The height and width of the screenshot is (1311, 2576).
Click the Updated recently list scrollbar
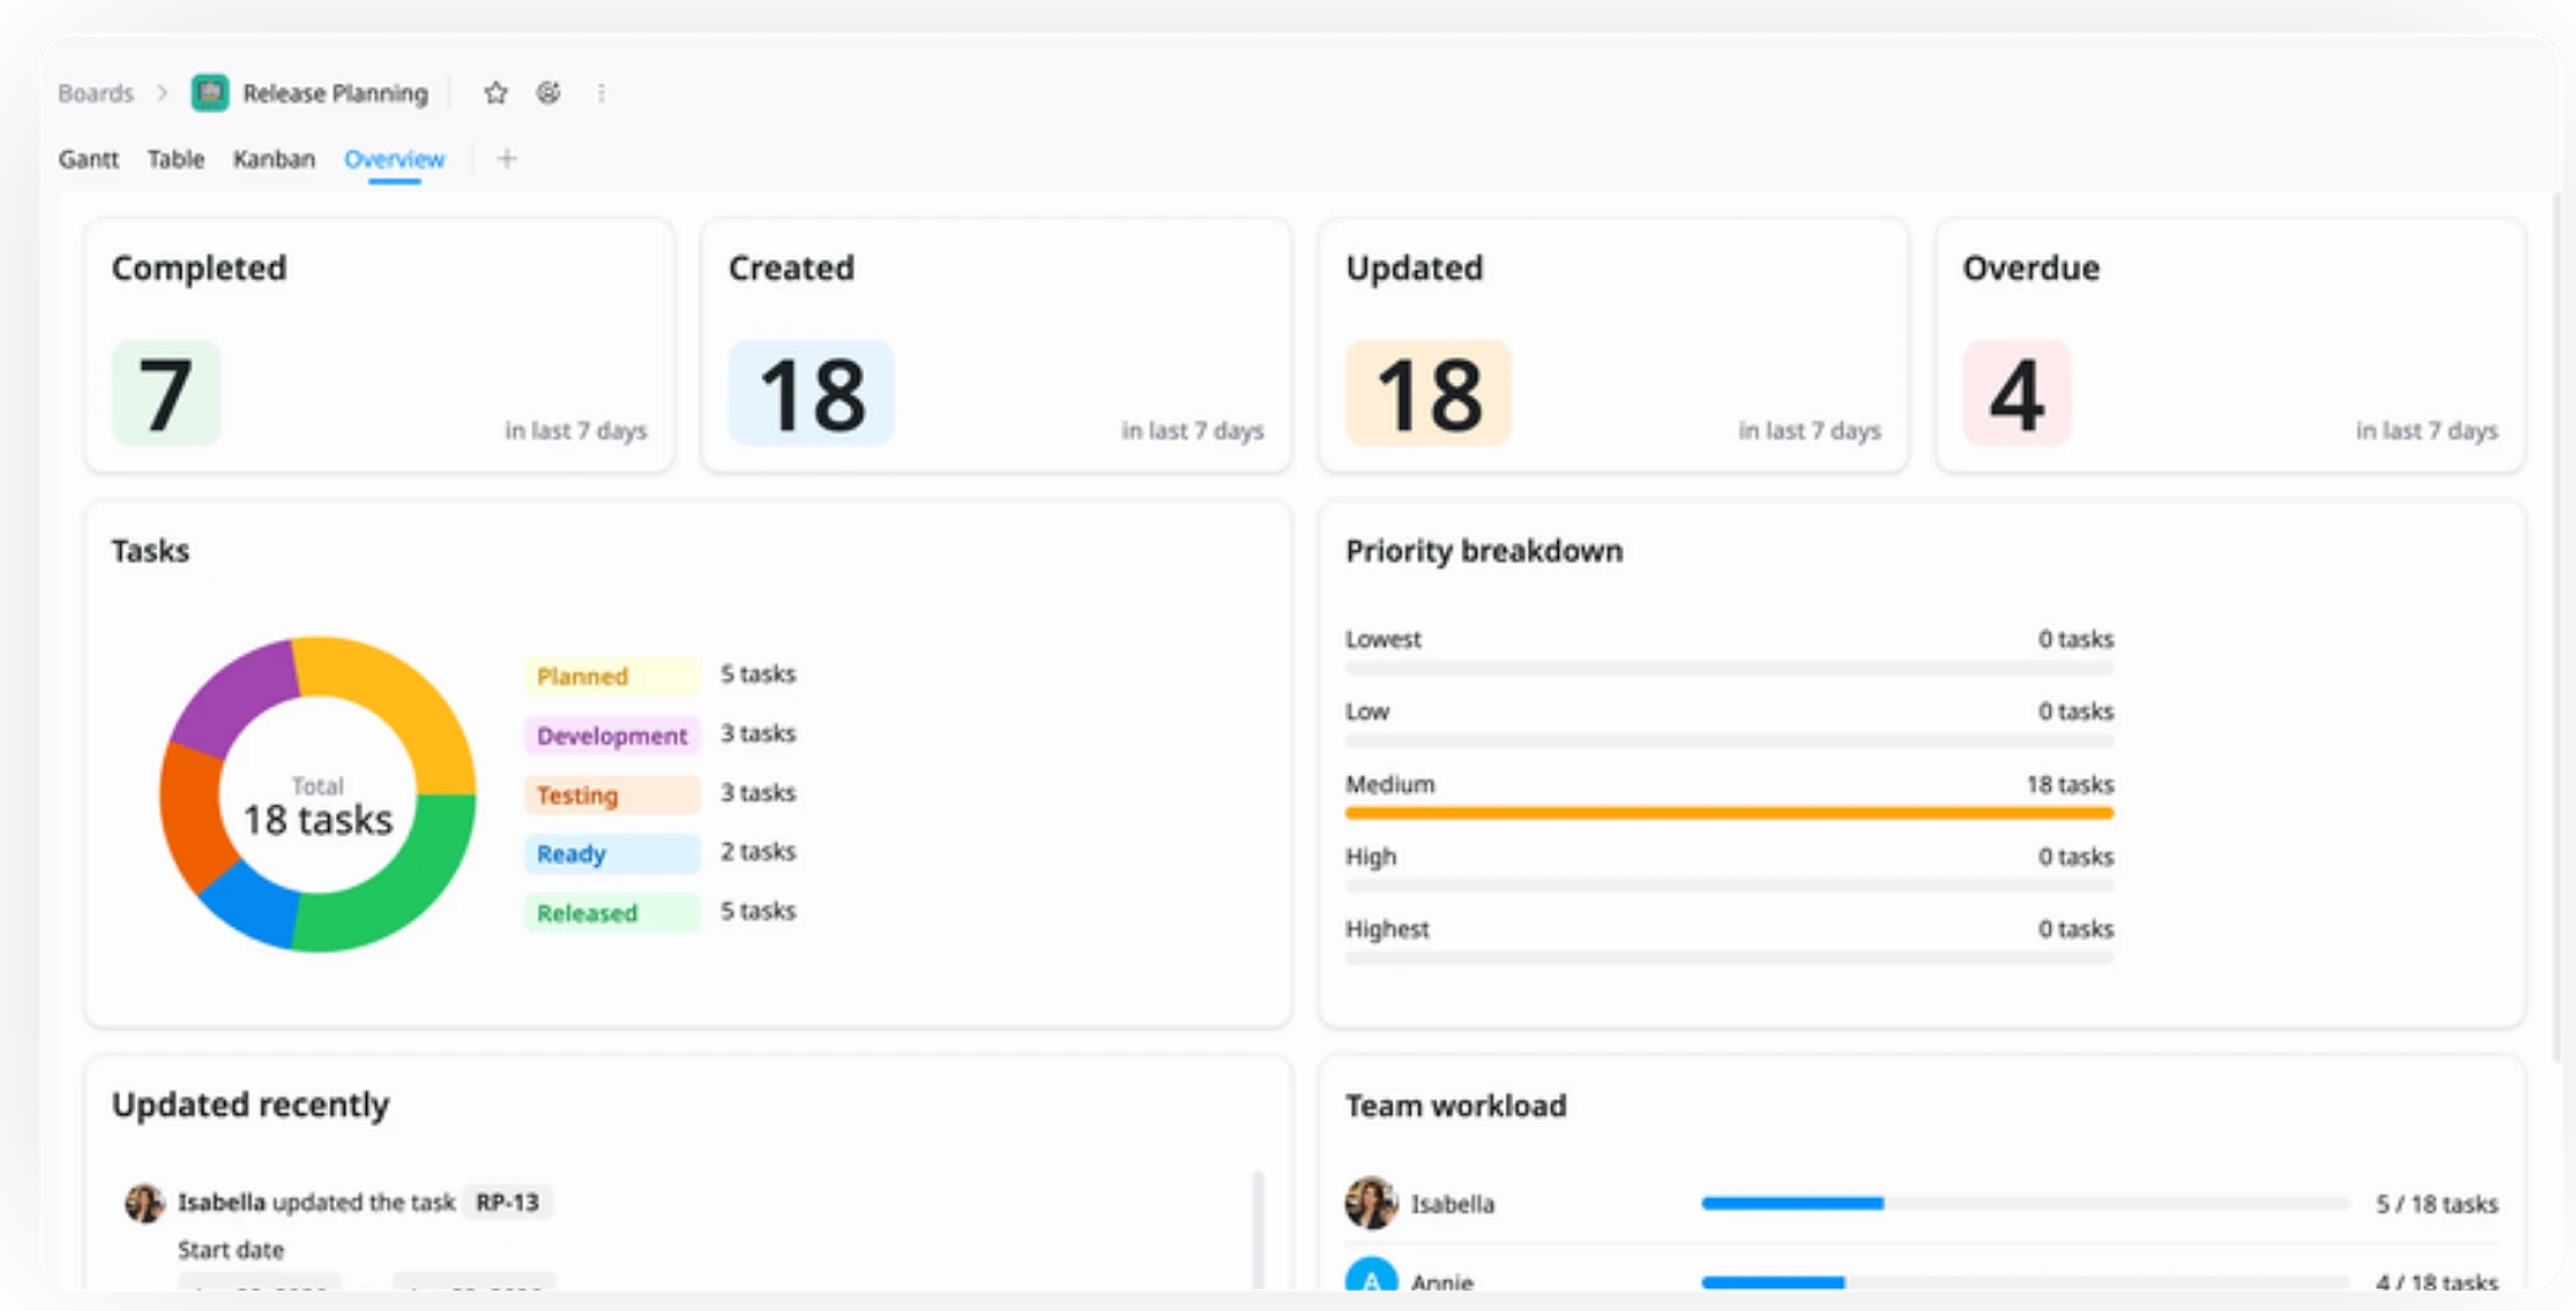pyautogui.click(x=1258, y=1230)
